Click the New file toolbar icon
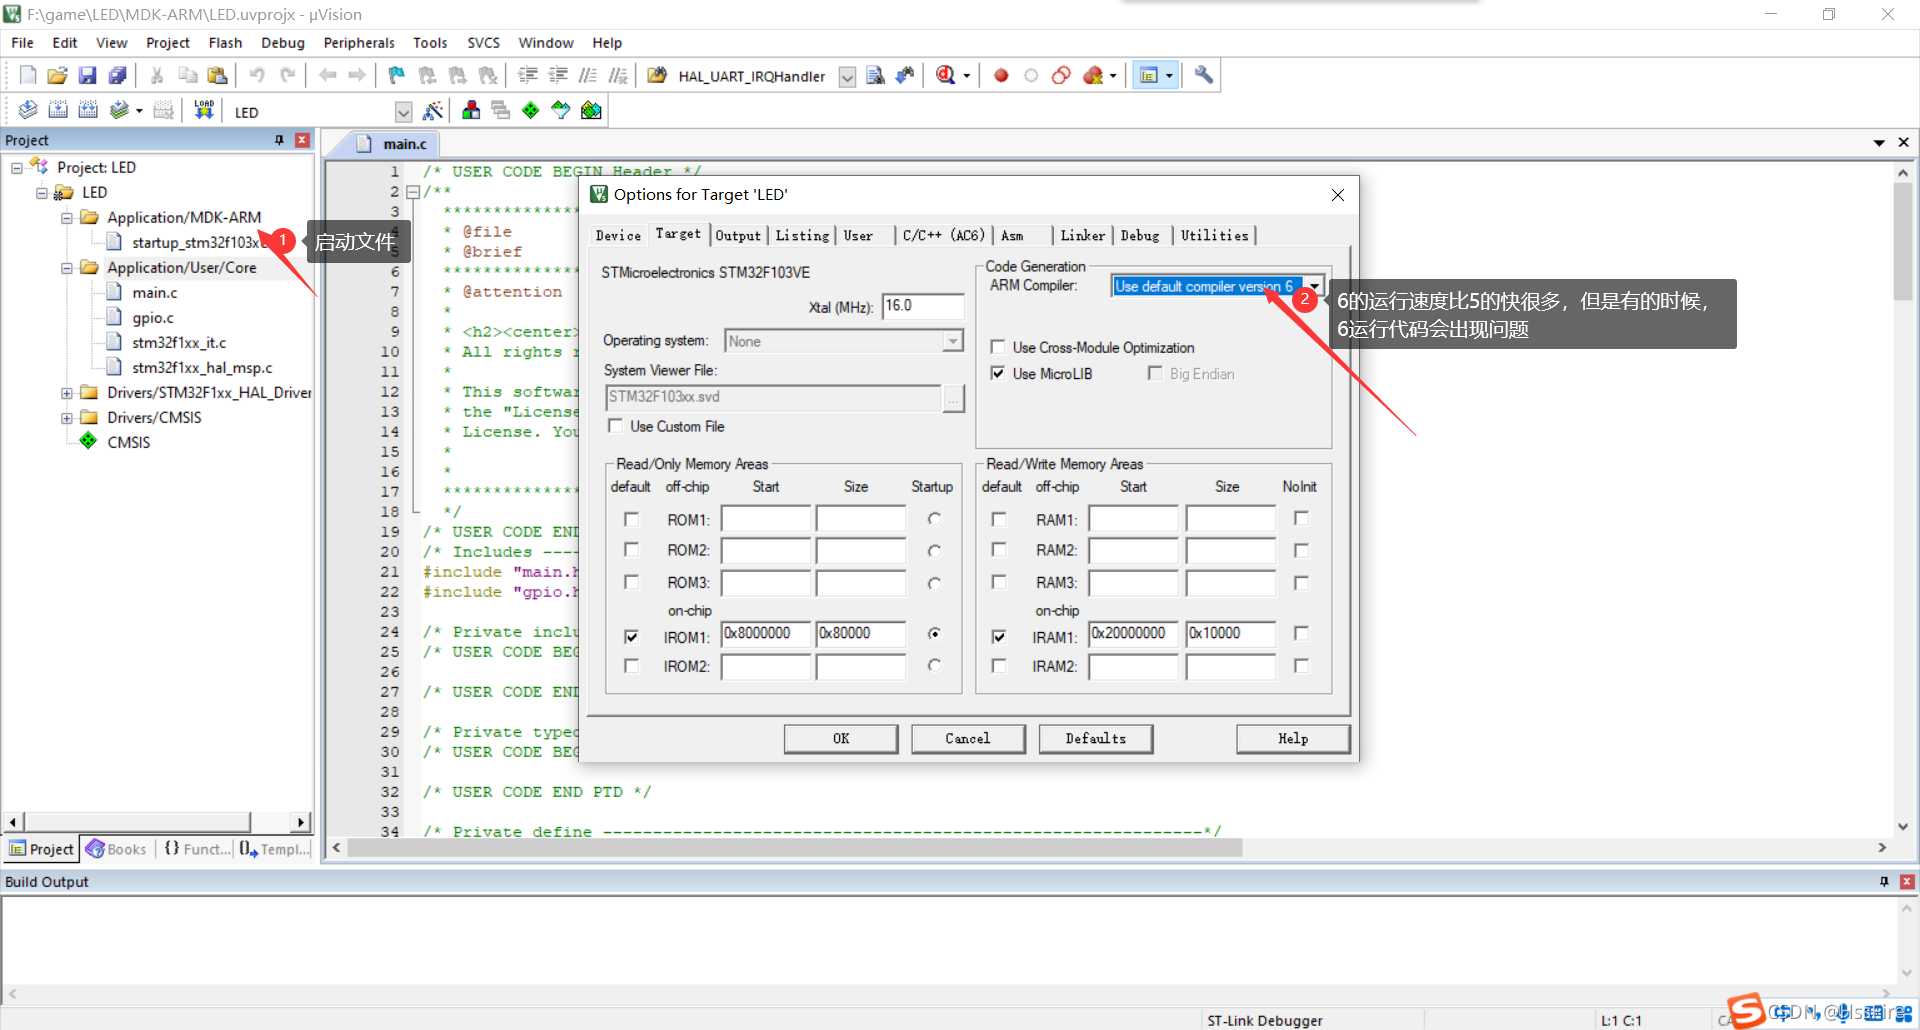Viewport: 1920px width, 1030px height. click(28, 75)
